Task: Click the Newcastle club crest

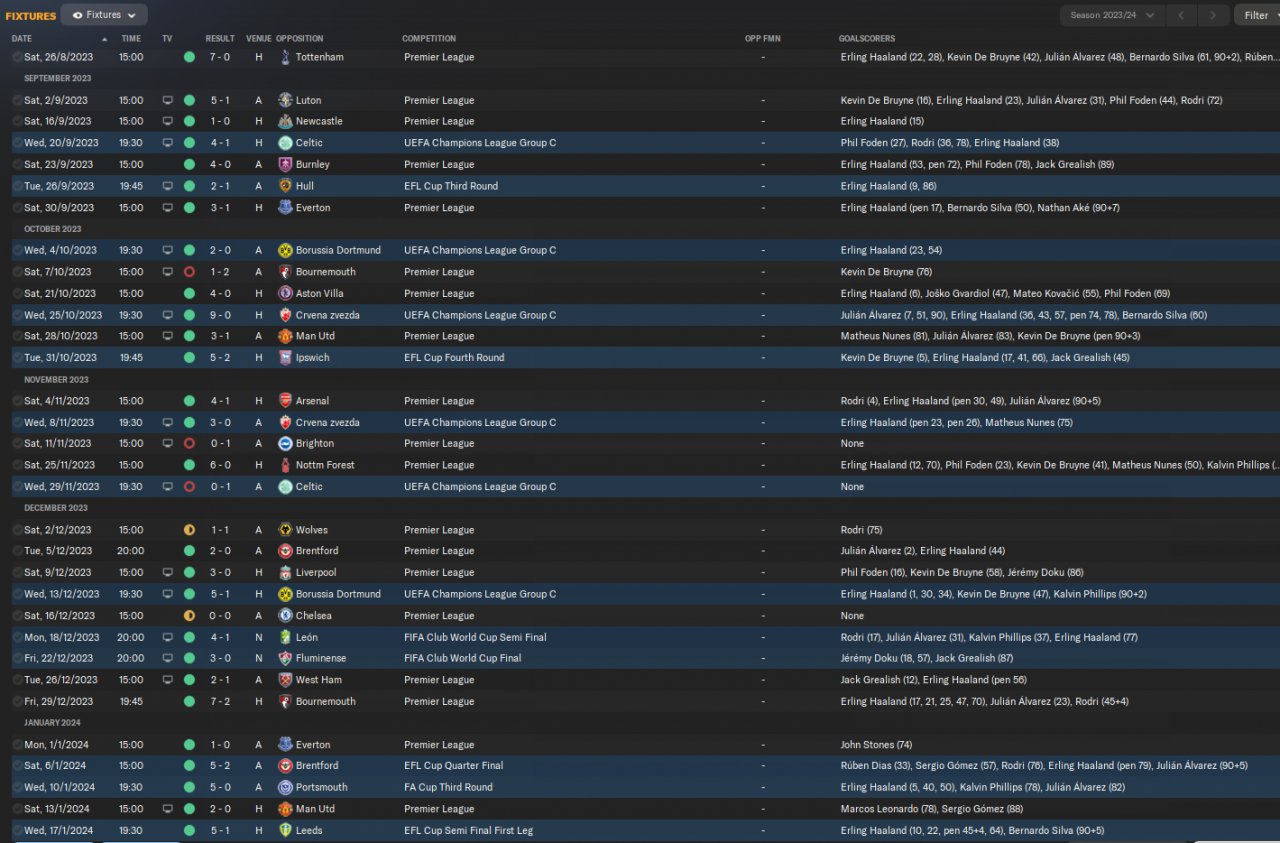Action: pos(285,121)
